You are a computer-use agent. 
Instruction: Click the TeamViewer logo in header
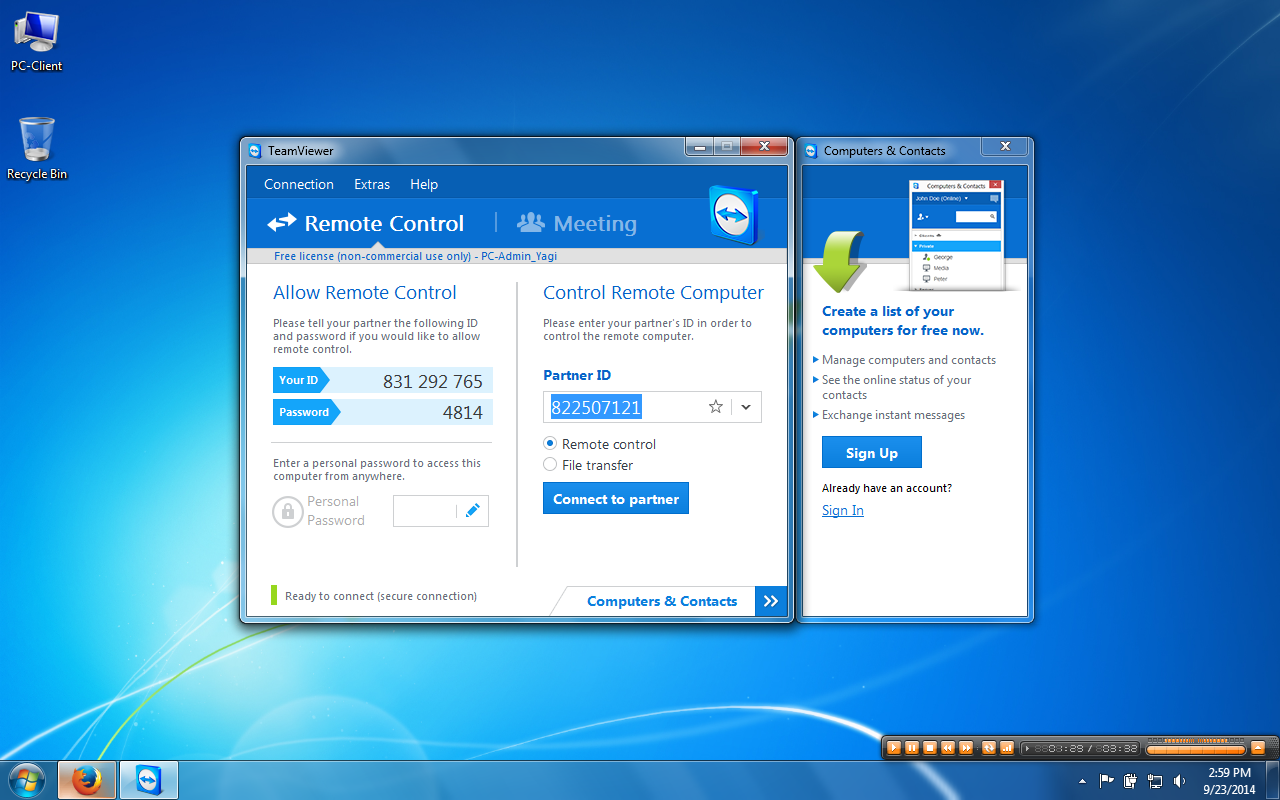(734, 214)
